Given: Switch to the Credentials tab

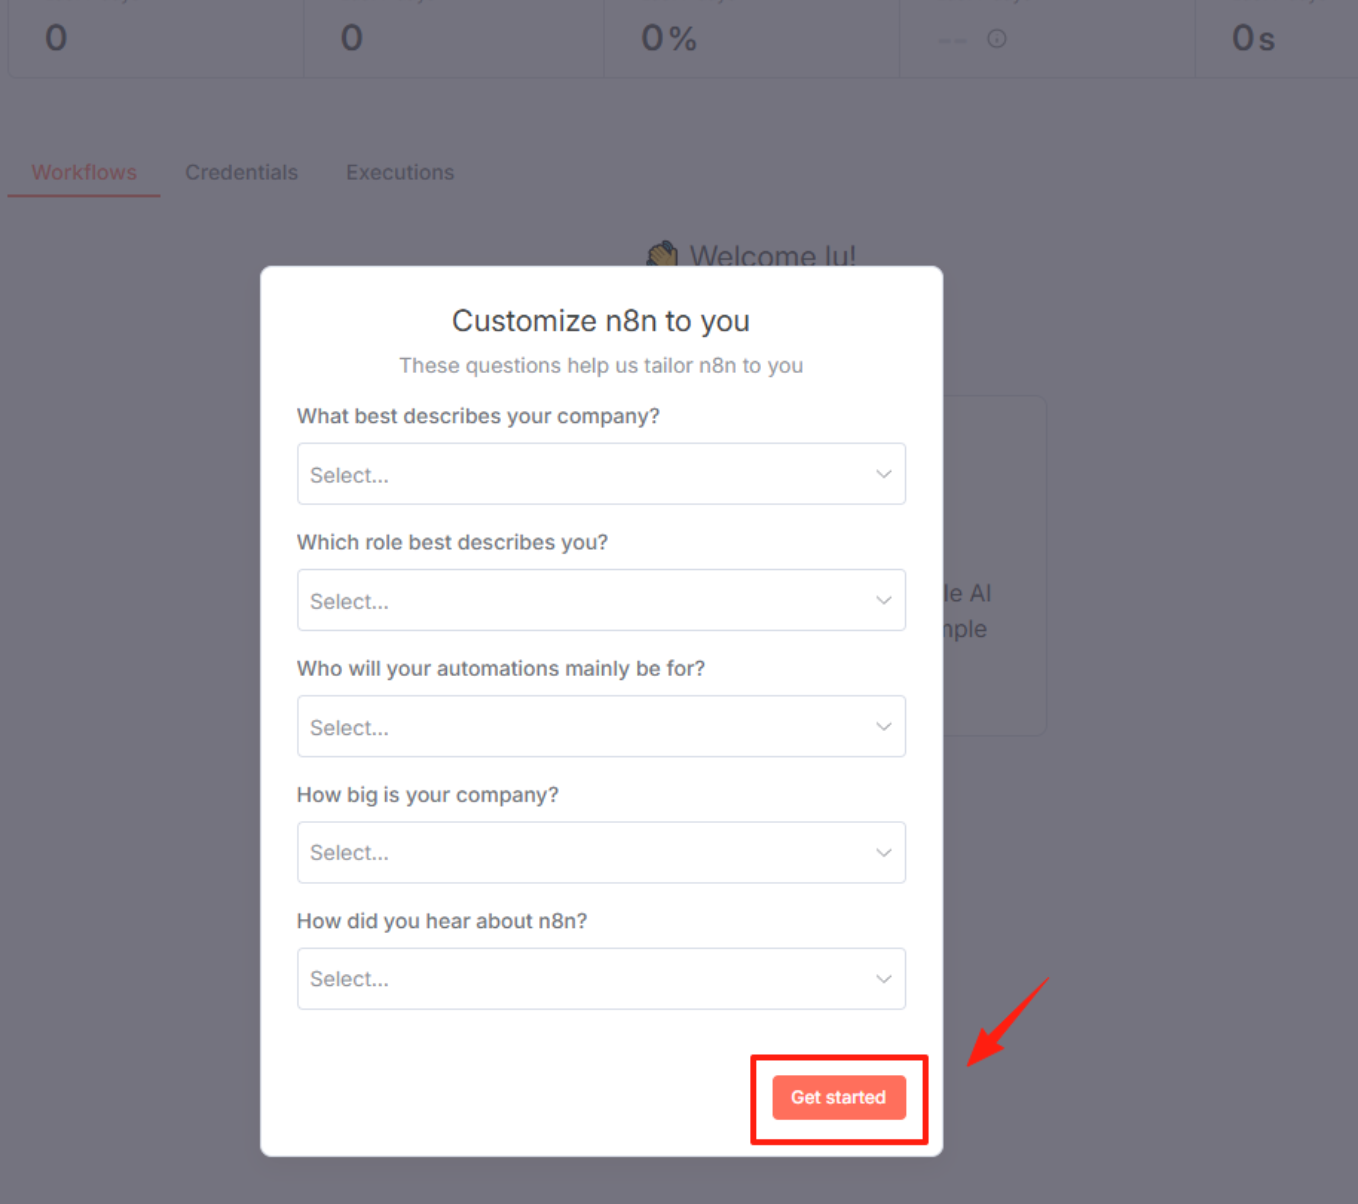Looking at the screenshot, I should click(x=241, y=172).
